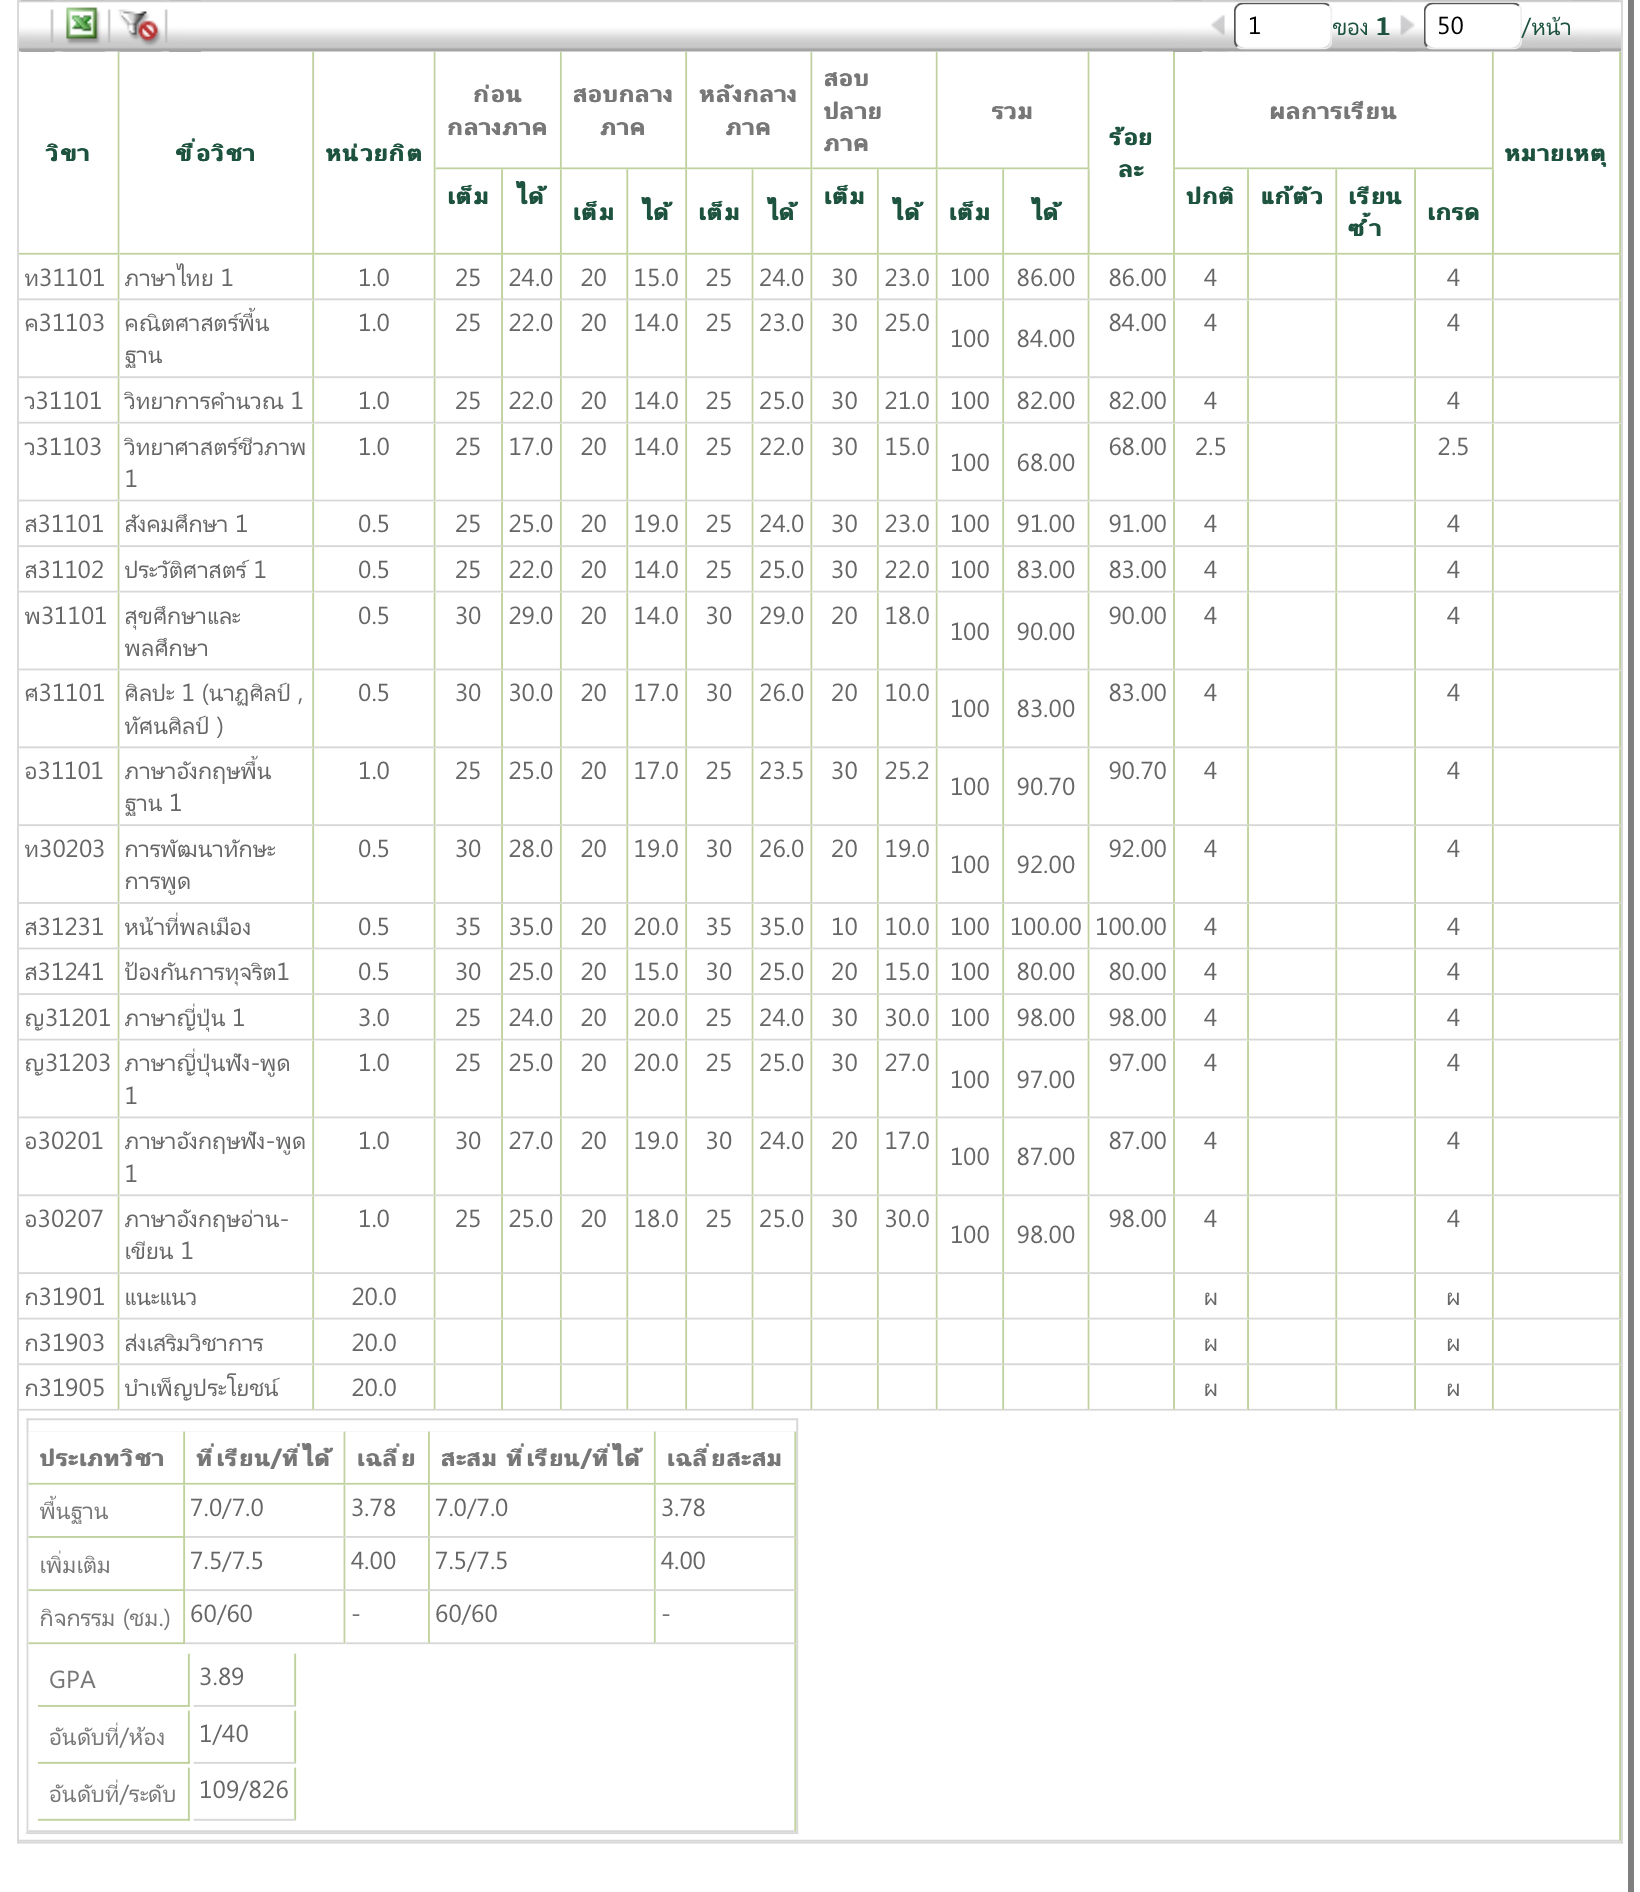Select activity row แนะแนว

pyautogui.click(x=818, y=1297)
